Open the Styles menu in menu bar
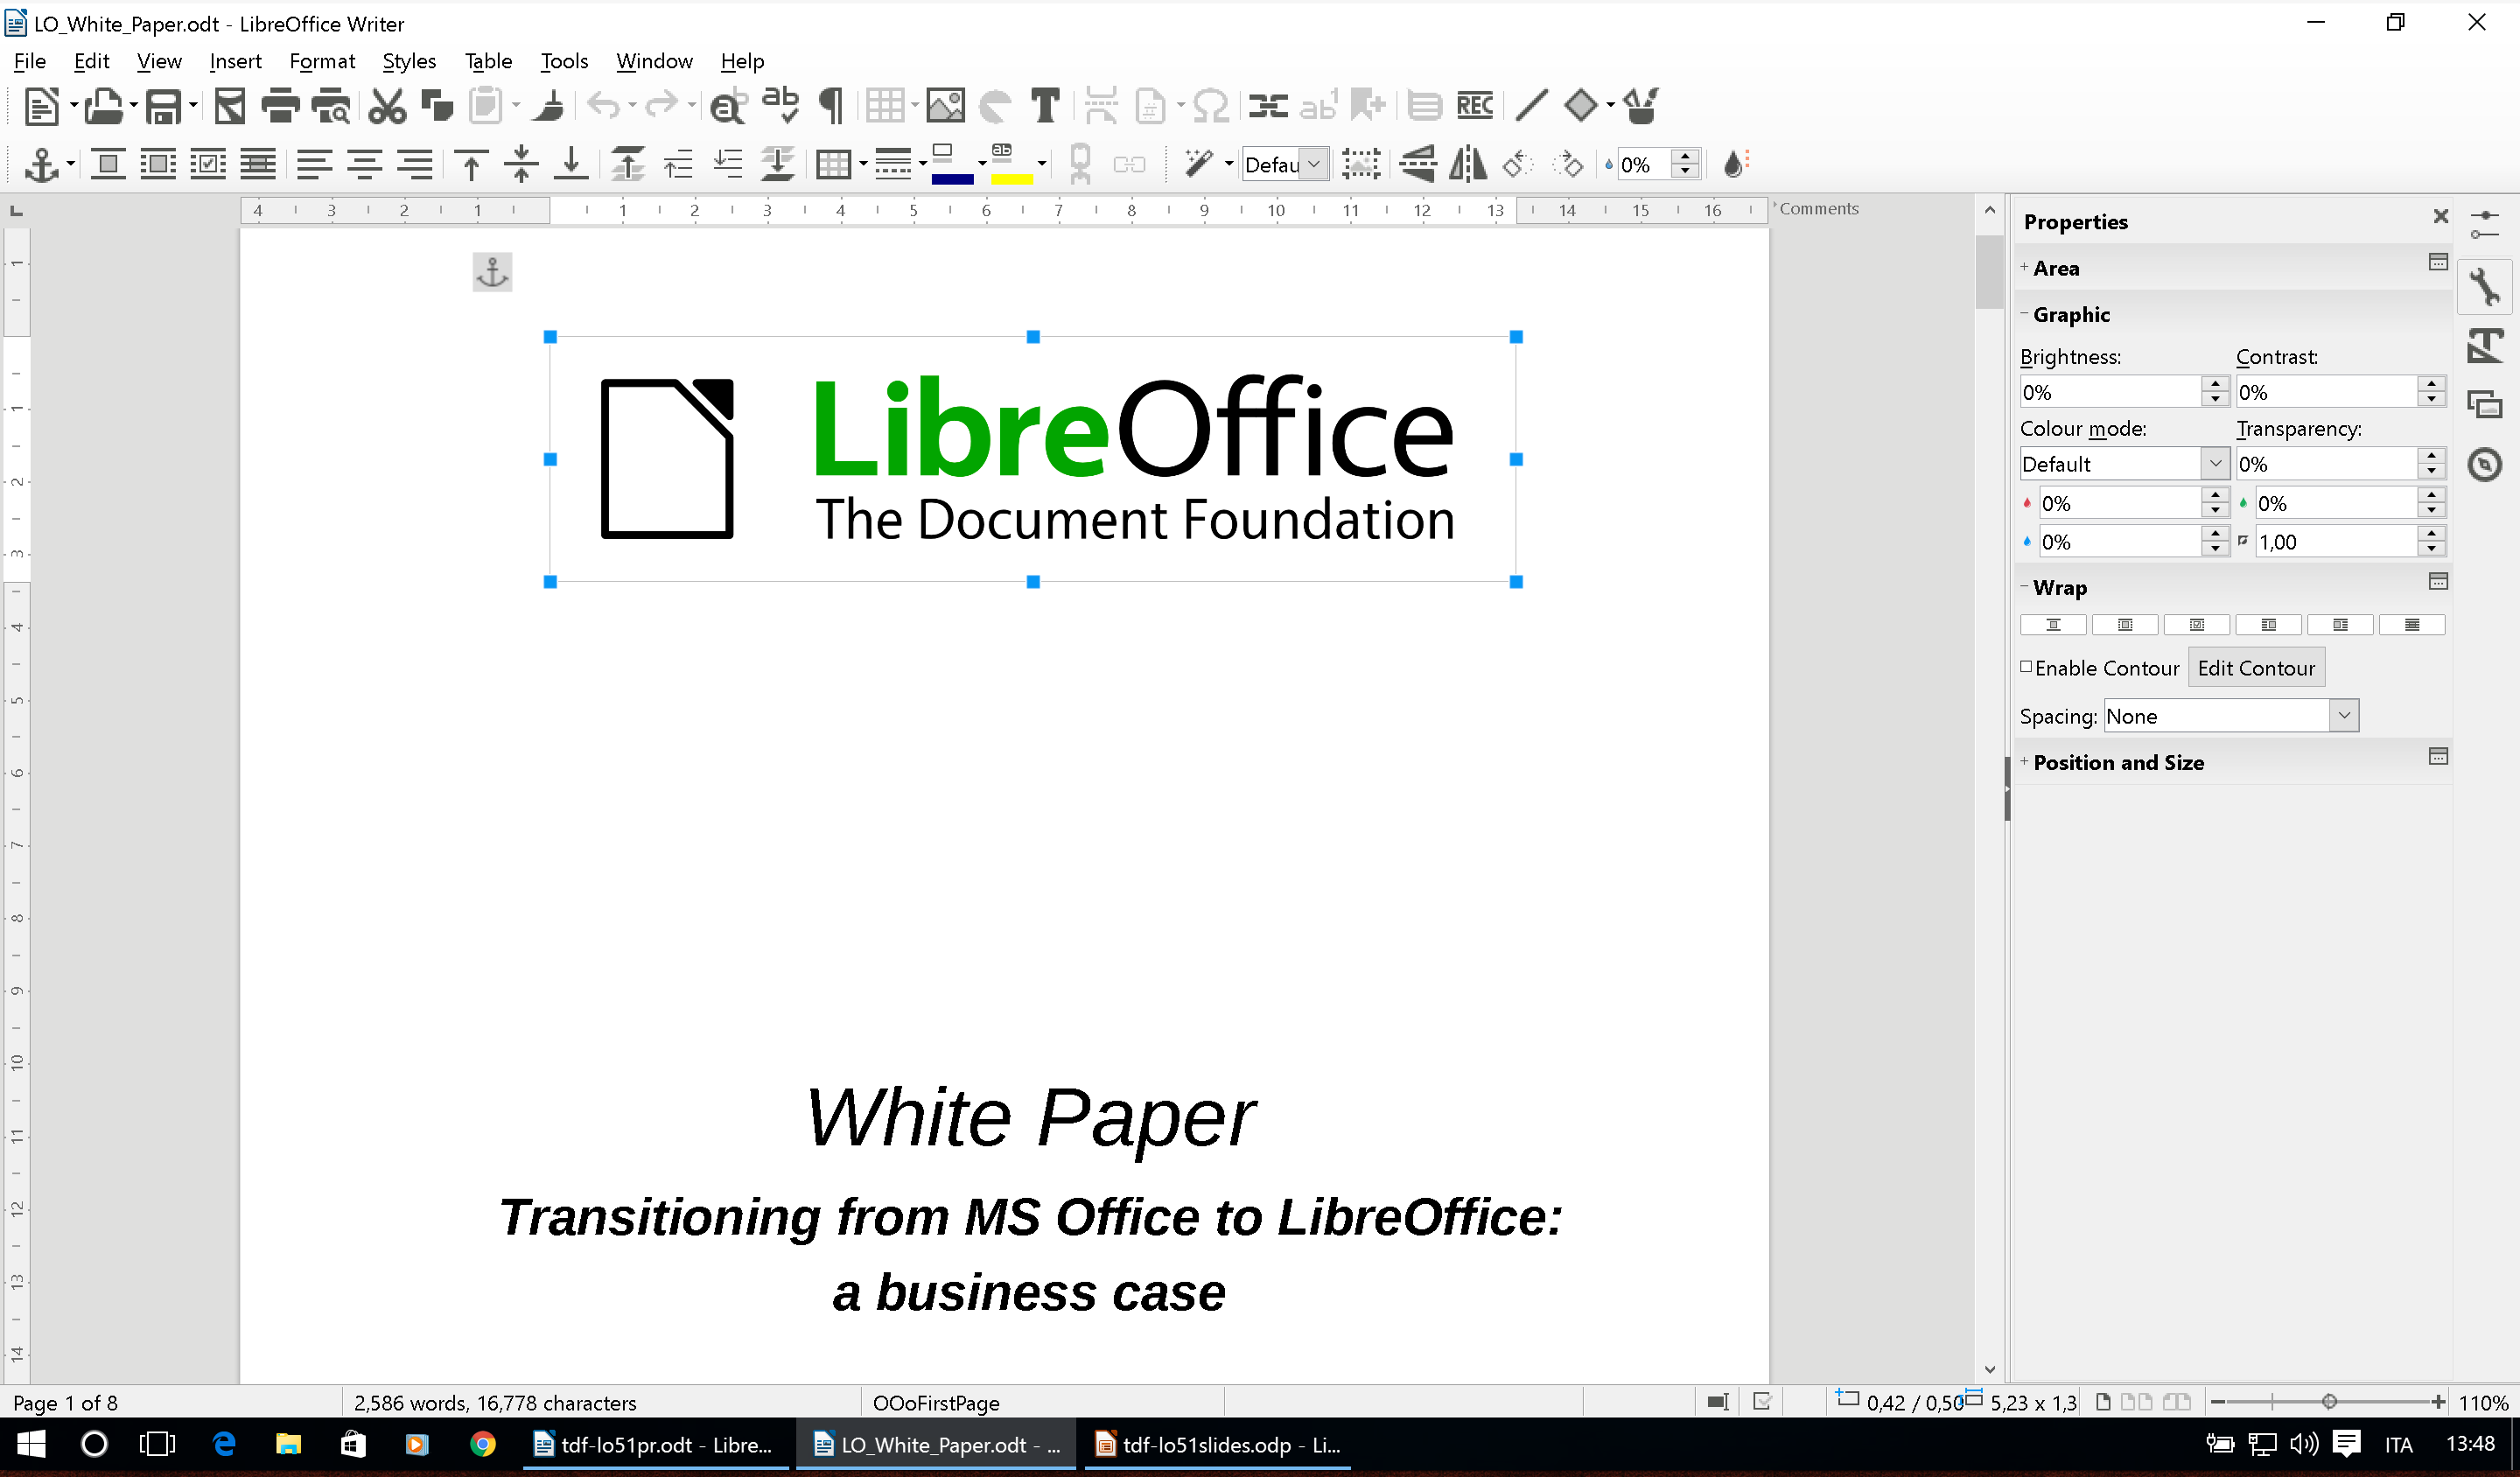The image size is (2520, 1477). point(408,59)
